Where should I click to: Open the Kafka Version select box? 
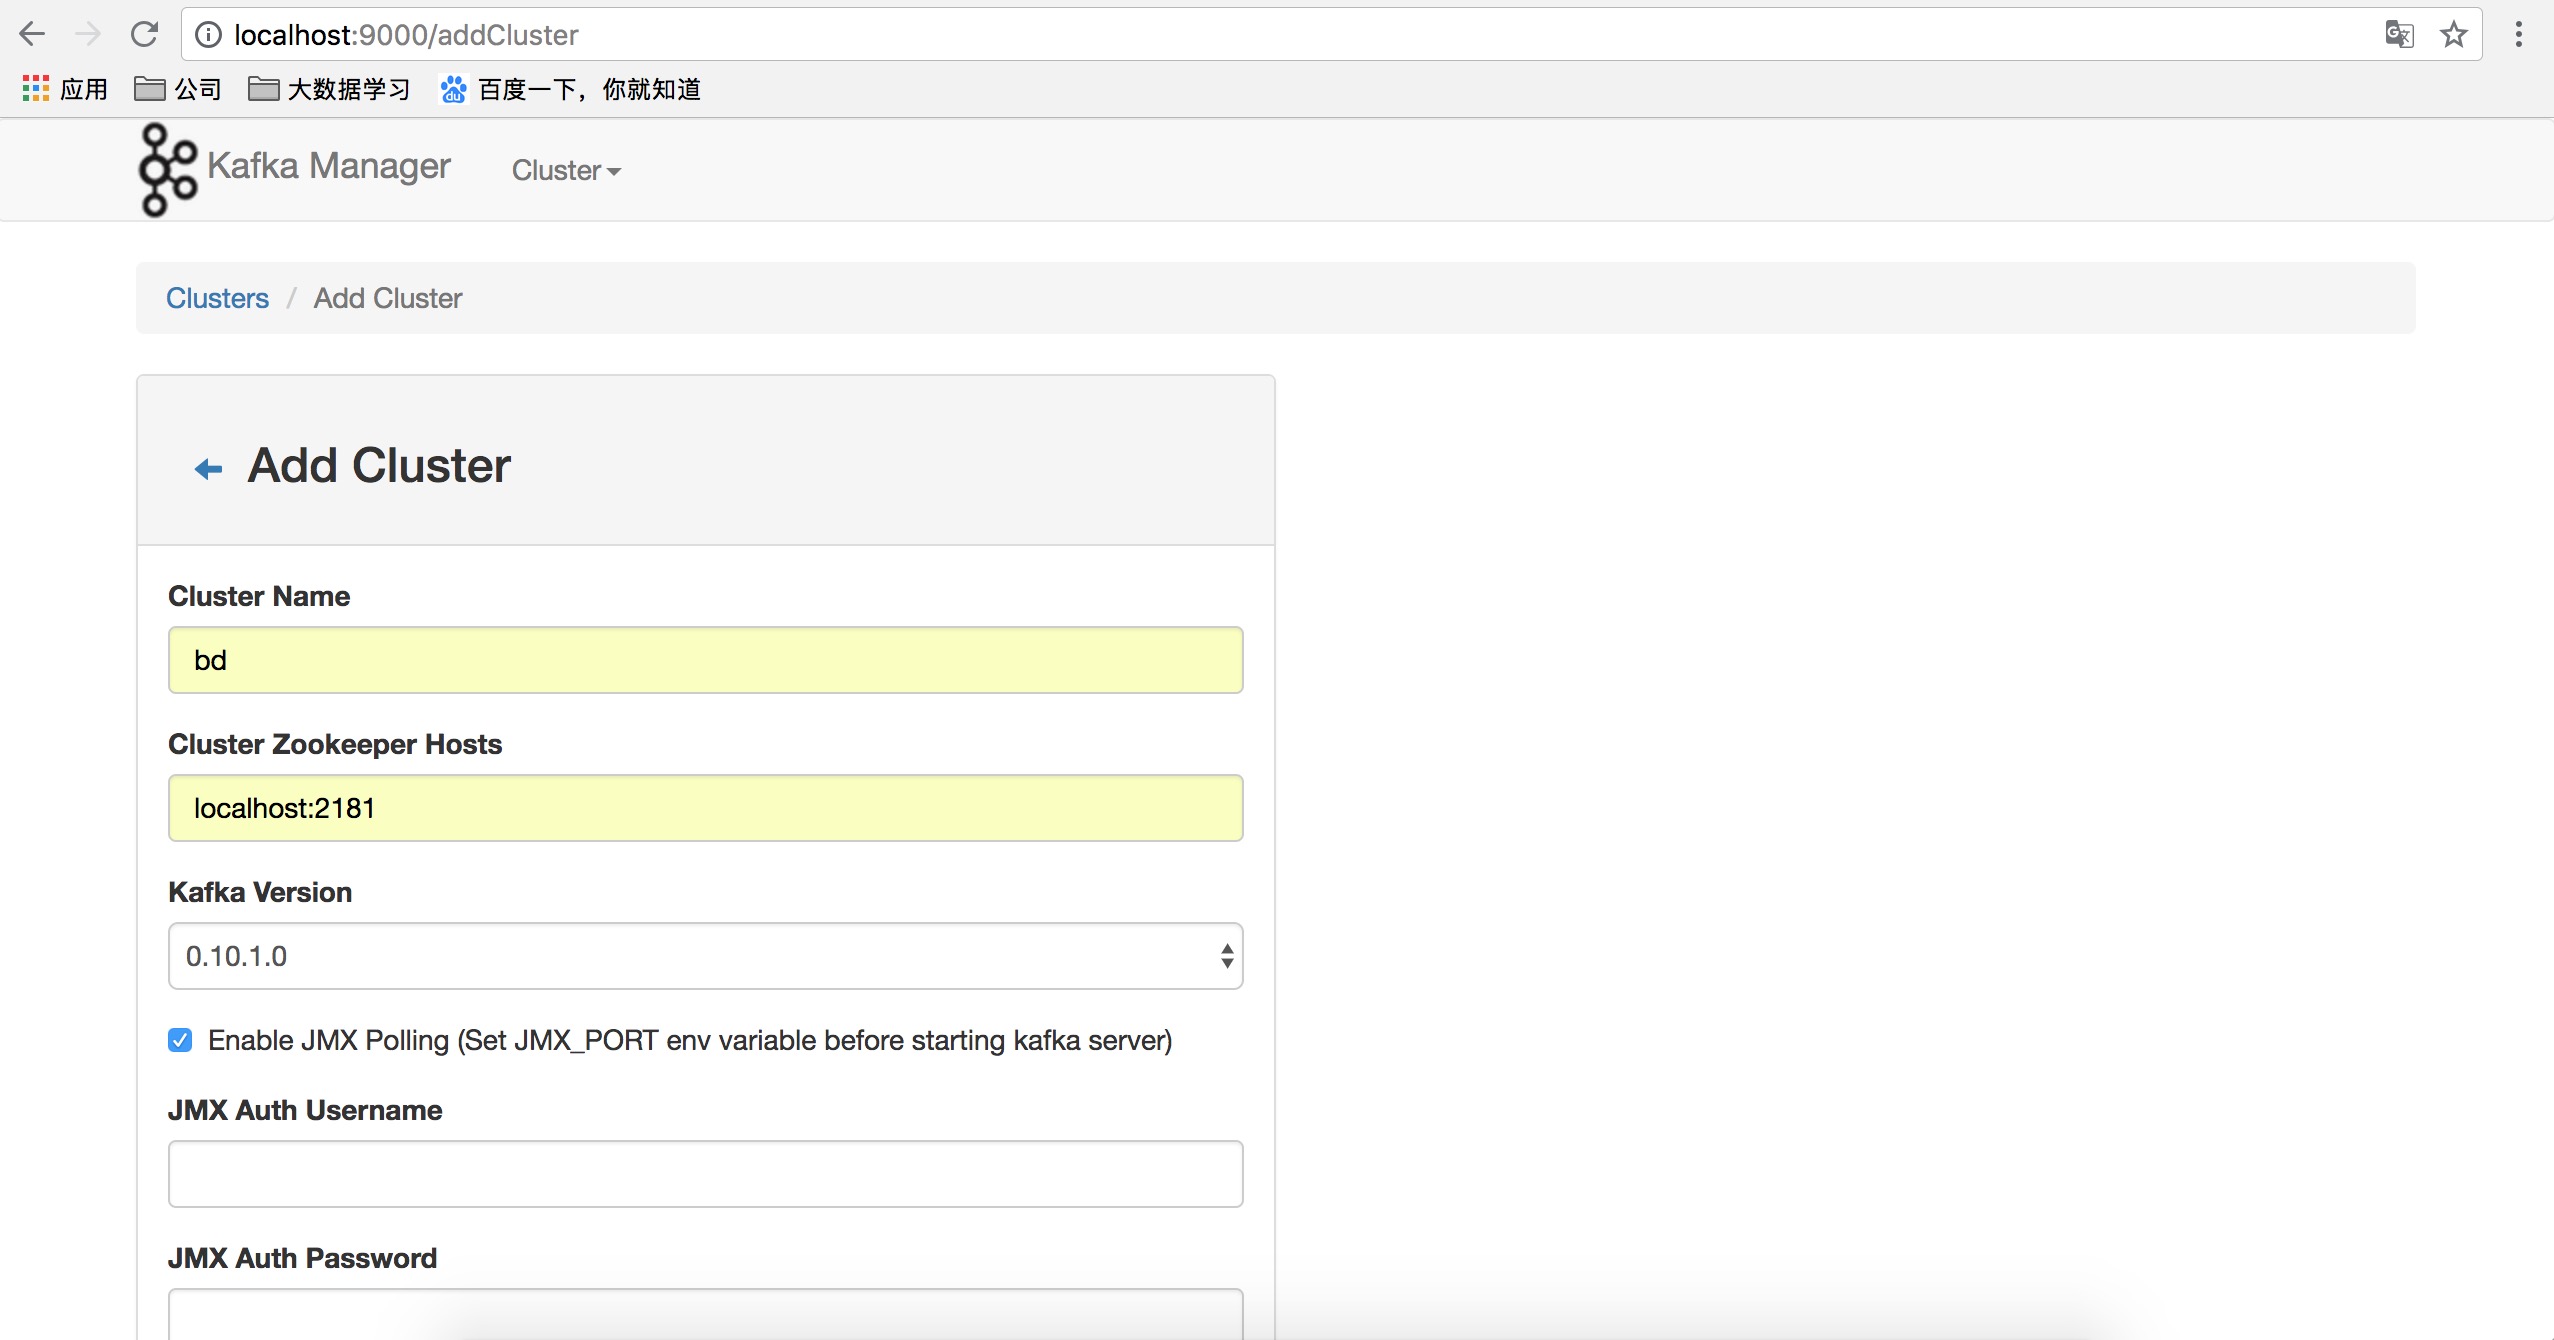point(705,956)
